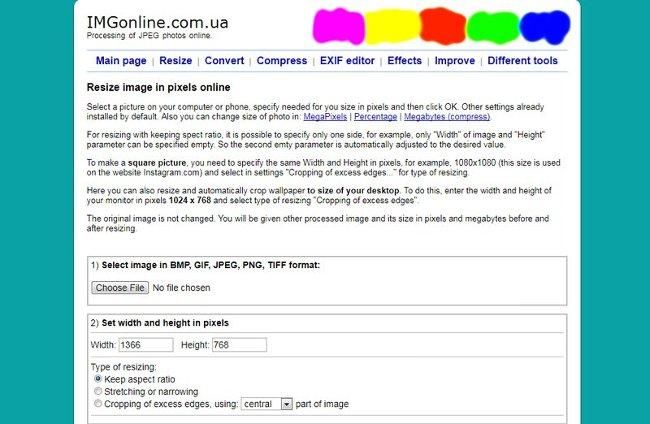Viewport: 650px width, 424px height.
Task: Click the 'Resize image in pixels online' heading
Action: point(158,87)
